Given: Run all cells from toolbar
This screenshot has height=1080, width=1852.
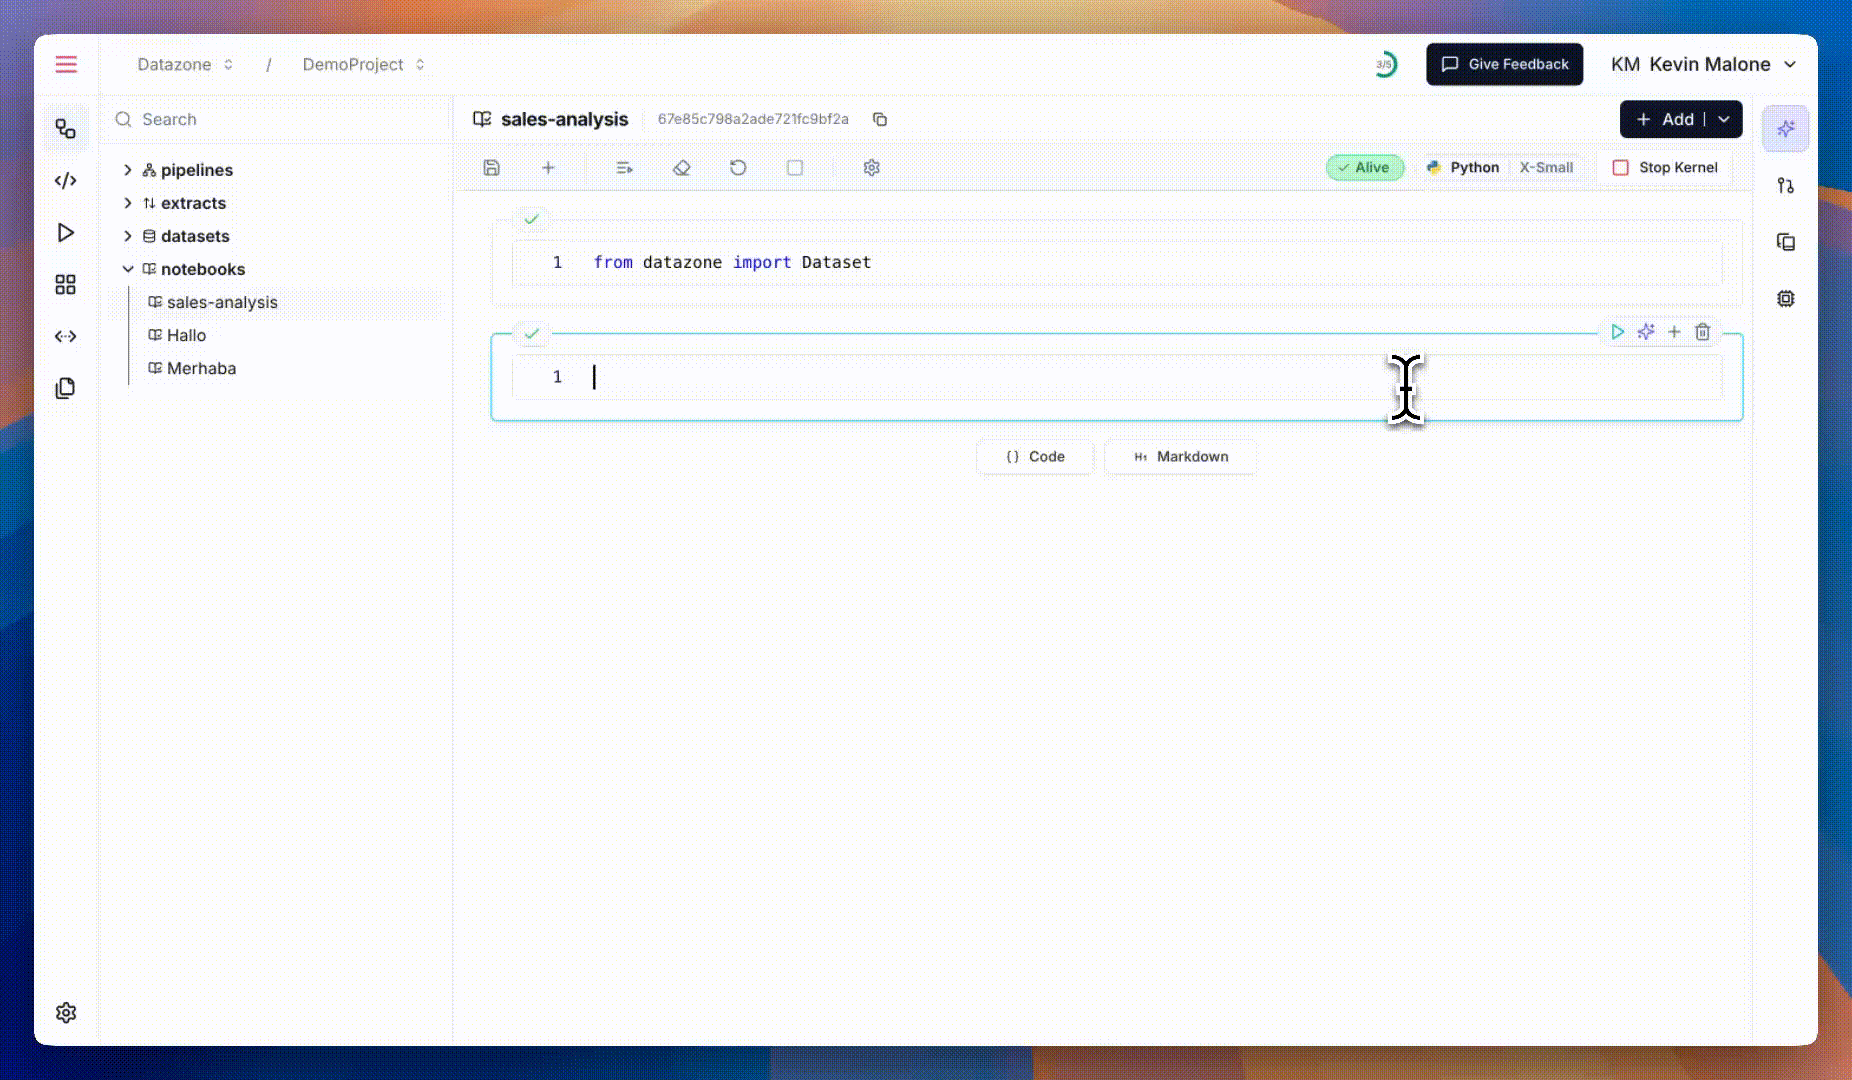Looking at the screenshot, I should coord(625,168).
